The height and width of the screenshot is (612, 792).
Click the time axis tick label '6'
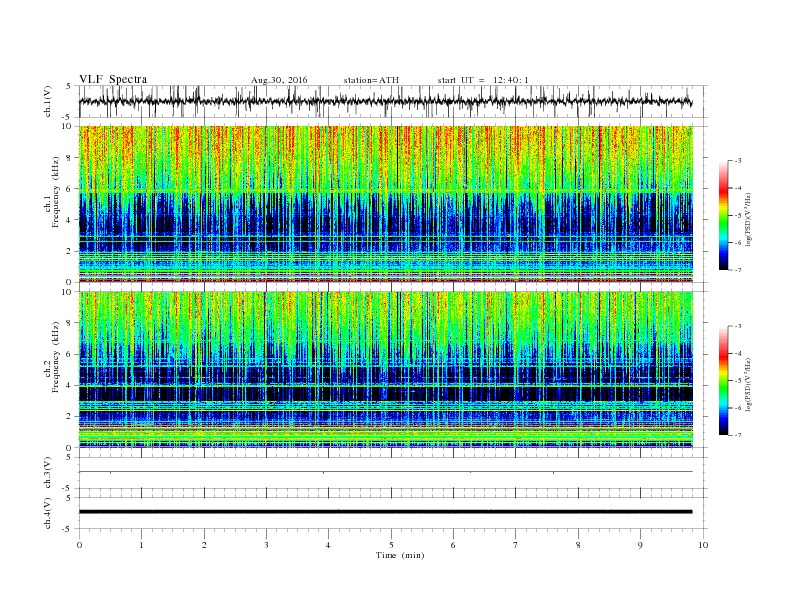pyautogui.click(x=453, y=545)
